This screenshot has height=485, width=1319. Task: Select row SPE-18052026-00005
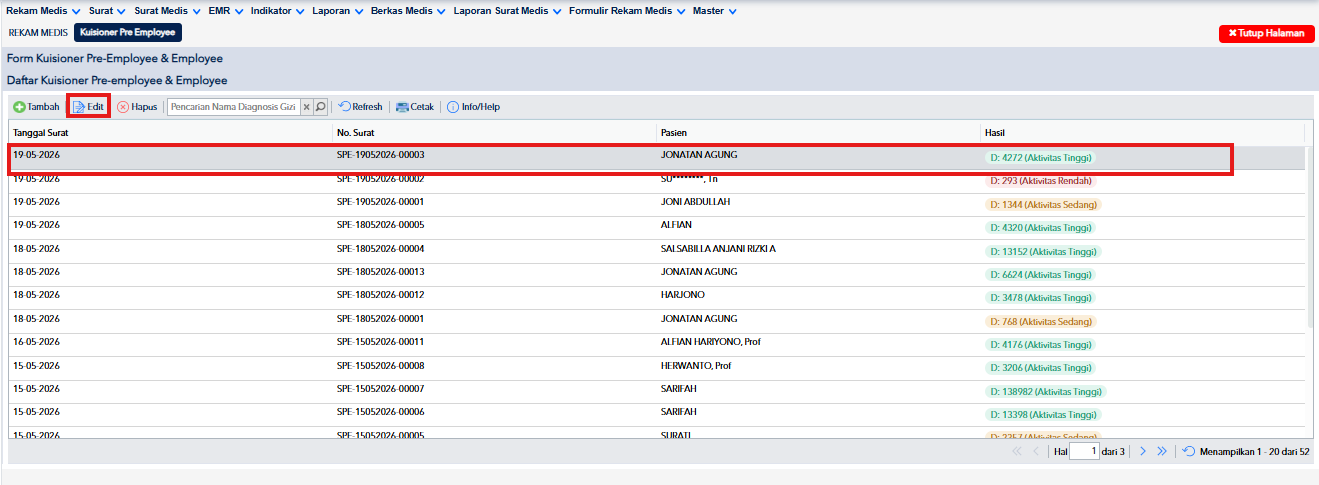[657, 226]
